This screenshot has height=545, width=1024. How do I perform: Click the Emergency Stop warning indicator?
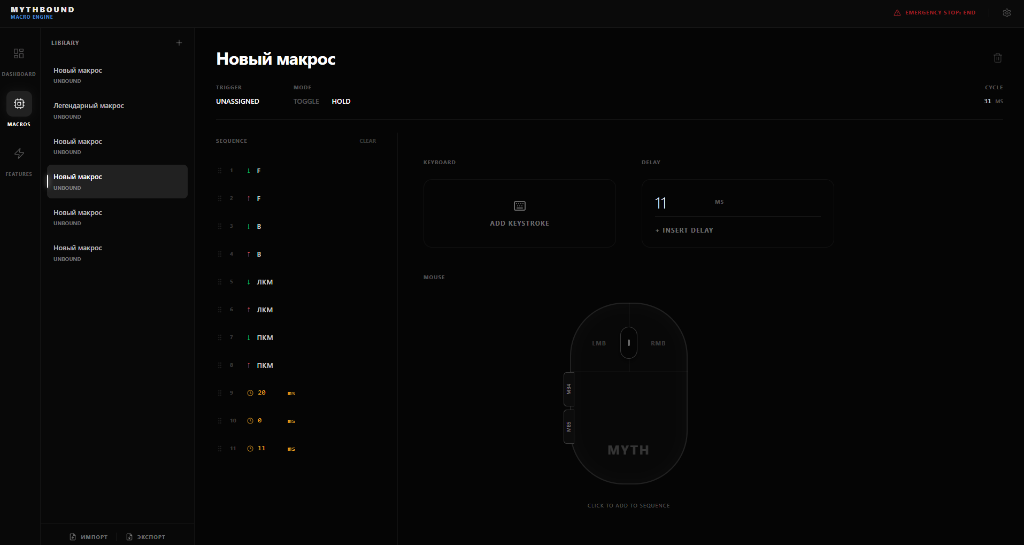[x=935, y=12]
